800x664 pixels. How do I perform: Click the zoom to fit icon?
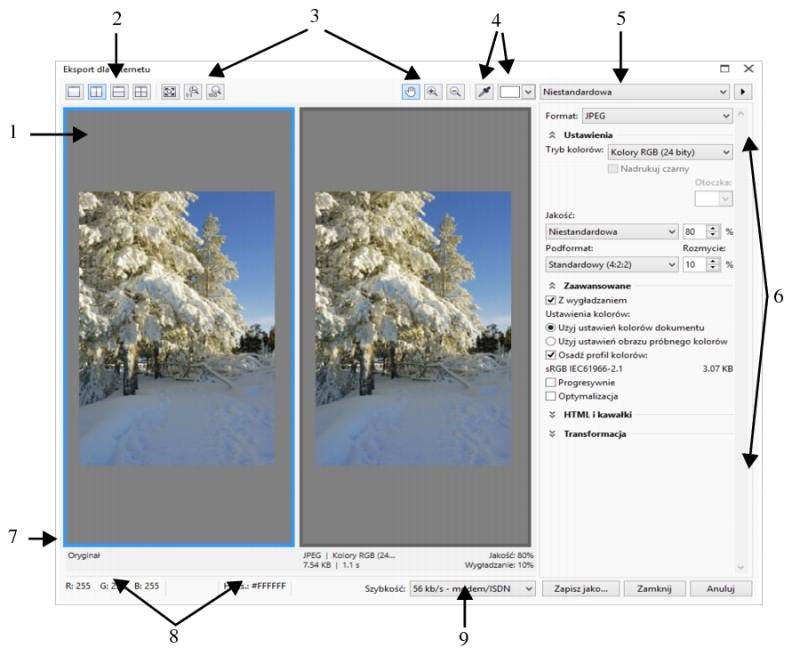pyautogui.click(x=169, y=91)
